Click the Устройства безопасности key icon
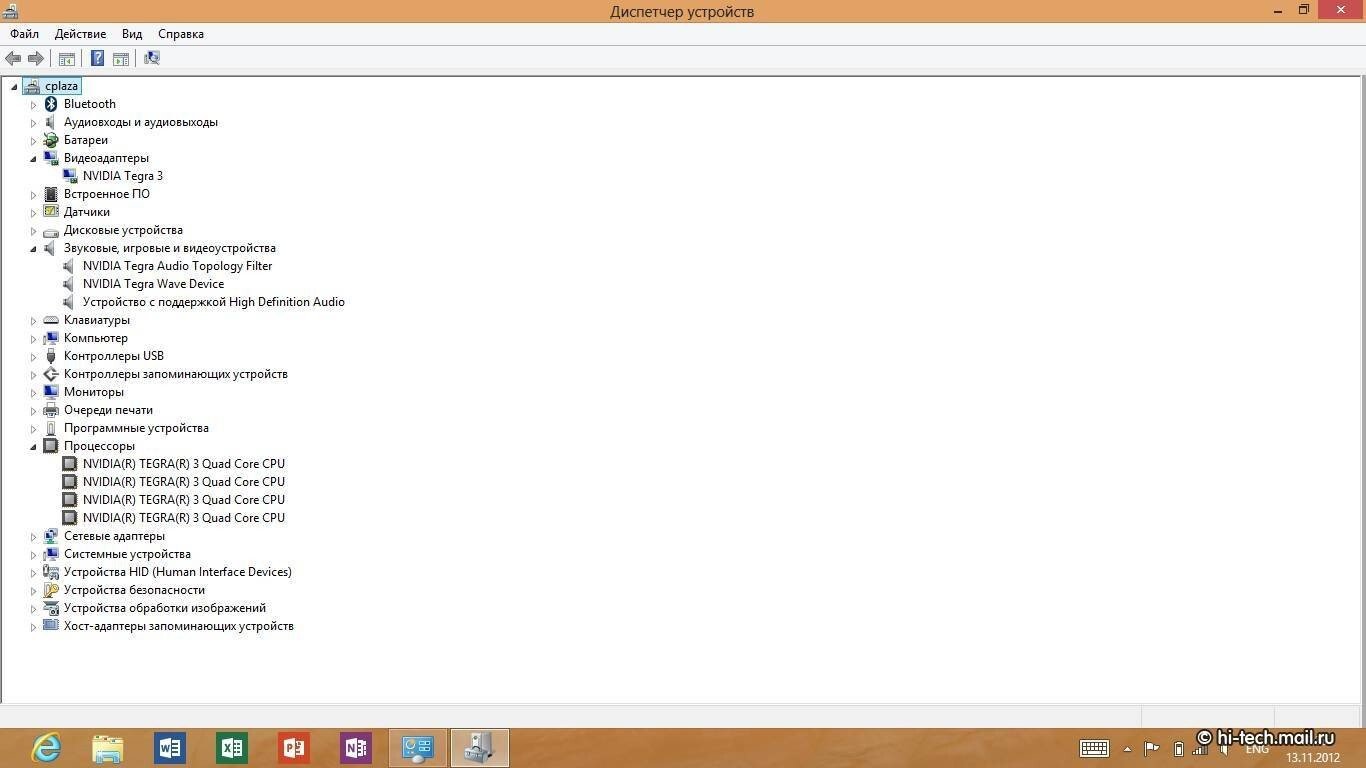The width and height of the screenshot is (1366, 768). pos(51,590)
